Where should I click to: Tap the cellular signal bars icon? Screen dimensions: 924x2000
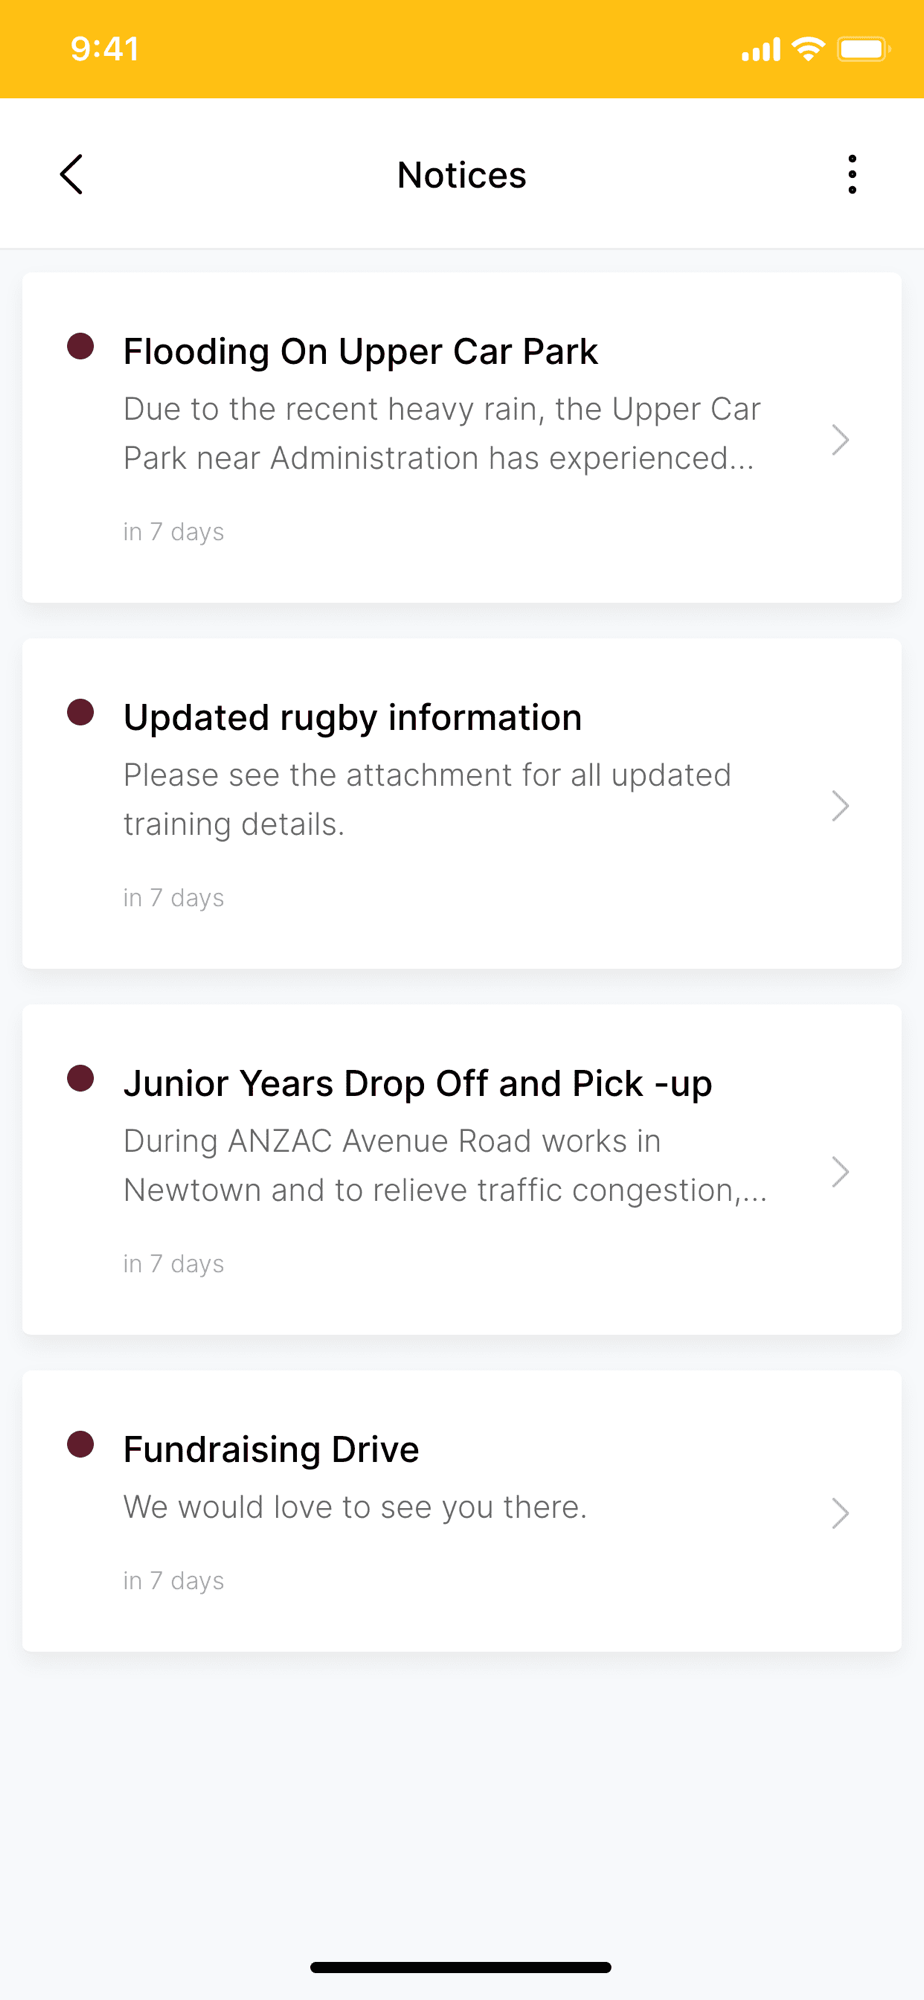pos(760,50)
